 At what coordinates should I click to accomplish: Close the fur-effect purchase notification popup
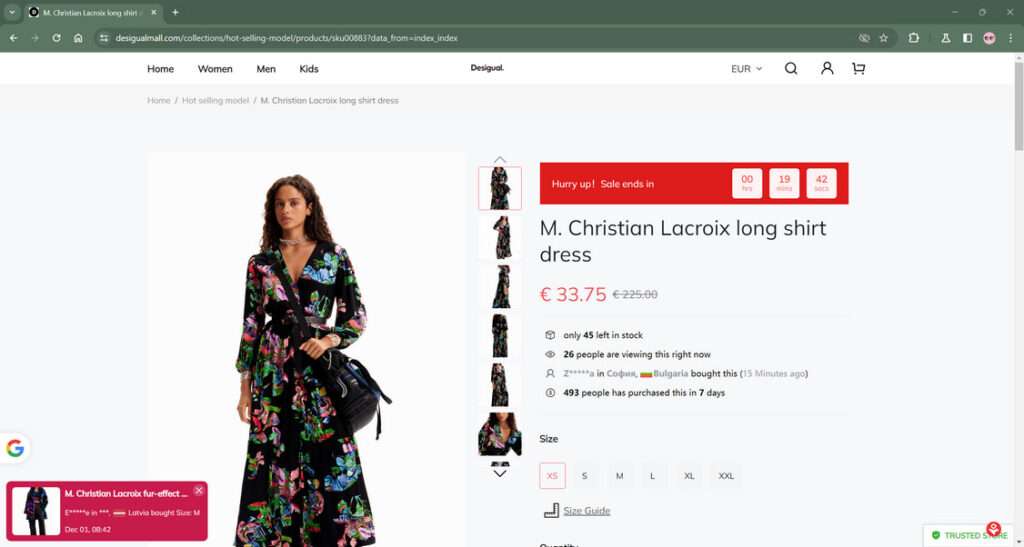tap(199, 490)
